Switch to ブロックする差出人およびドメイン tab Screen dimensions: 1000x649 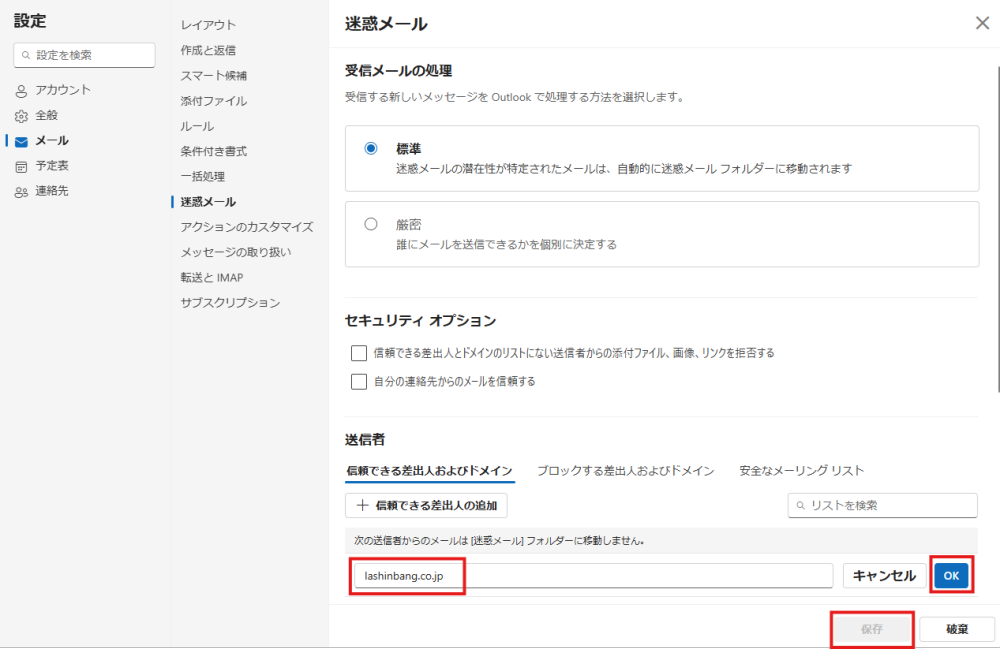point(625,470)
